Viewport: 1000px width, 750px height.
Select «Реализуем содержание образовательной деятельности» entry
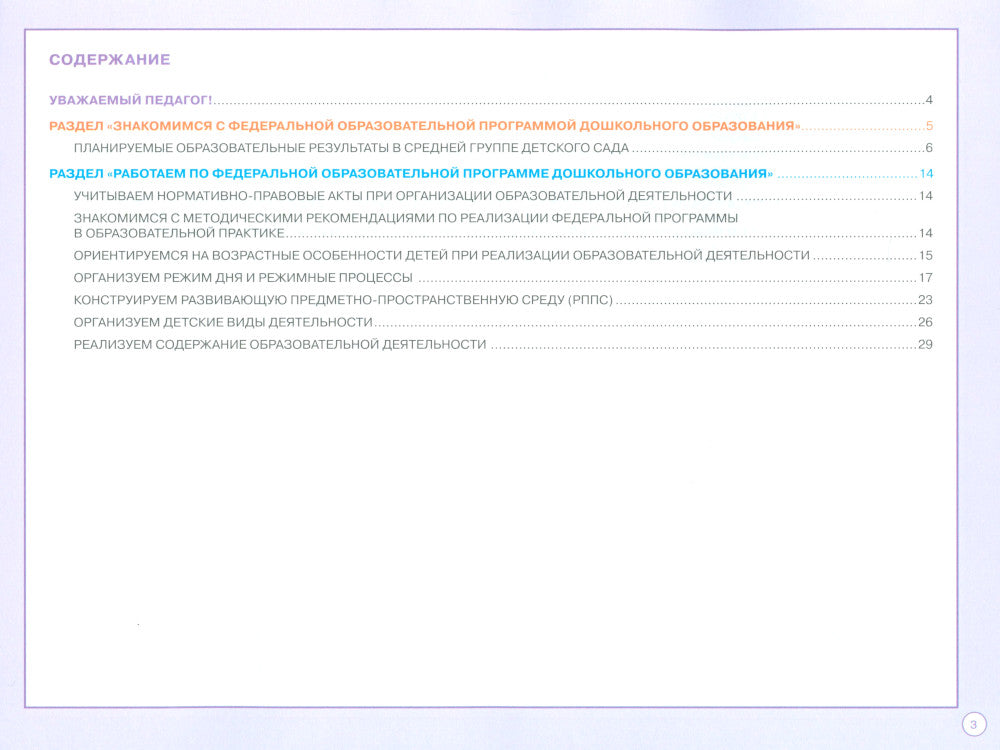pyautogui.click(x=280, y=344)
